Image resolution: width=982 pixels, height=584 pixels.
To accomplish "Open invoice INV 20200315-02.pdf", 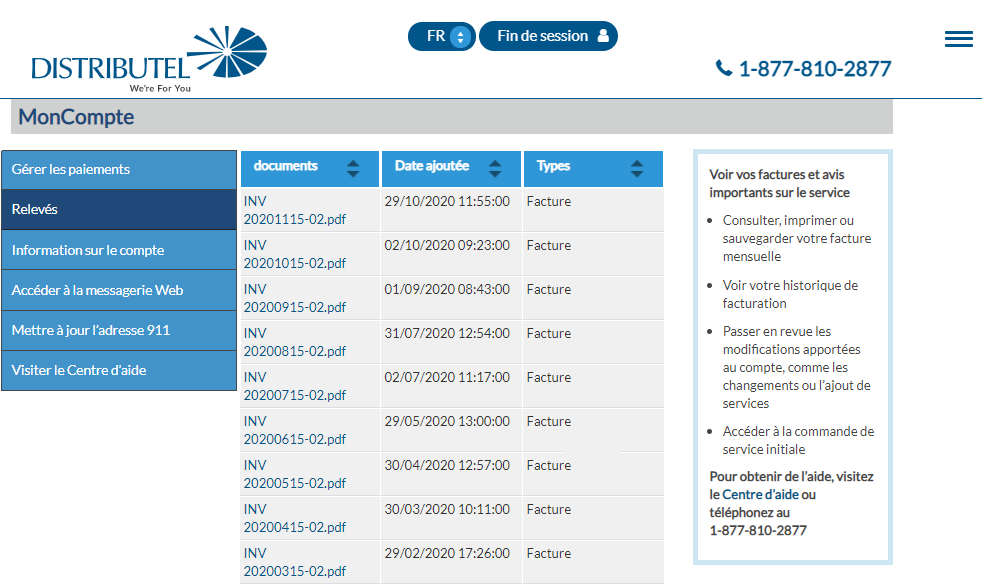I will click(x=290, y=562).
